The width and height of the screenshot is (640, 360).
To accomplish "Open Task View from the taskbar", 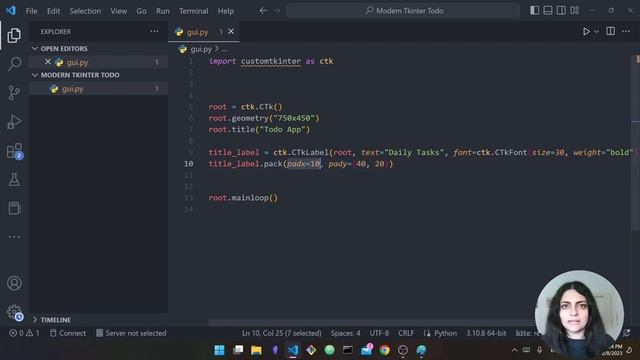I will coord(238,350).
